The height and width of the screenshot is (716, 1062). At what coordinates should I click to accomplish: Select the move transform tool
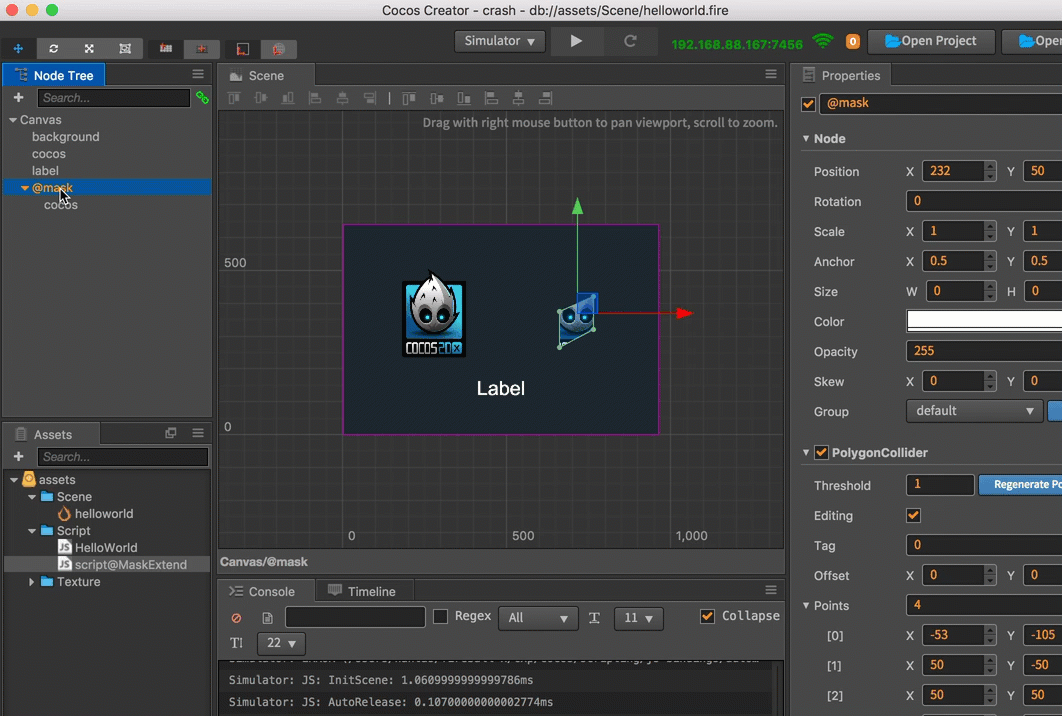pos(19,48)
